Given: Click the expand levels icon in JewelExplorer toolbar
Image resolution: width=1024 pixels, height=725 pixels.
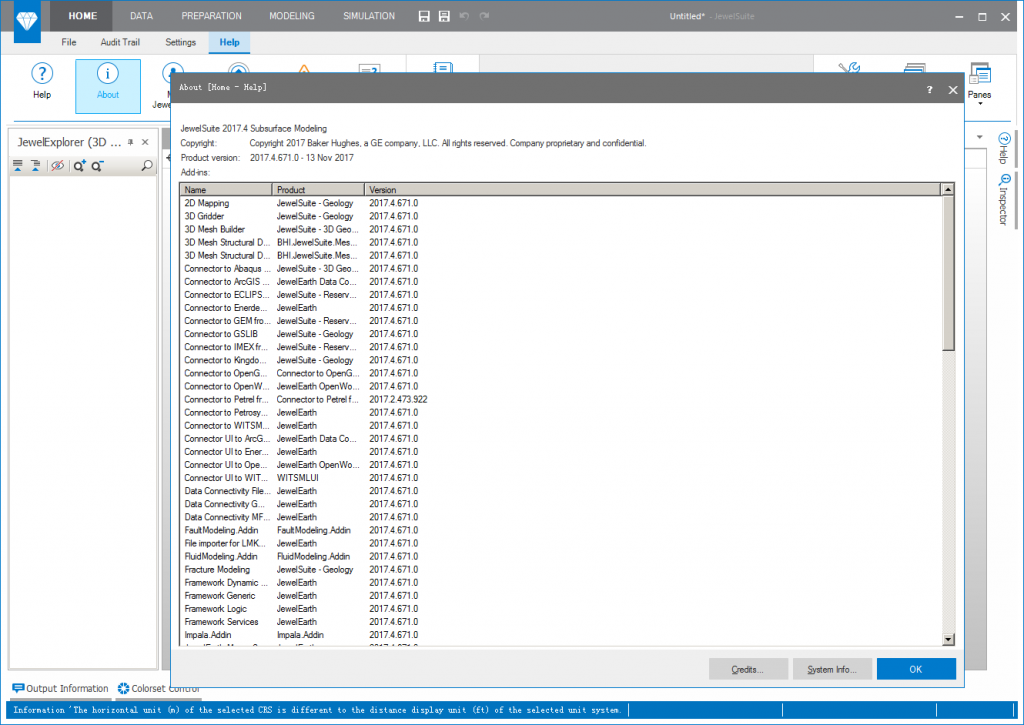Looking at the screenshot, I should coord(35,166).
